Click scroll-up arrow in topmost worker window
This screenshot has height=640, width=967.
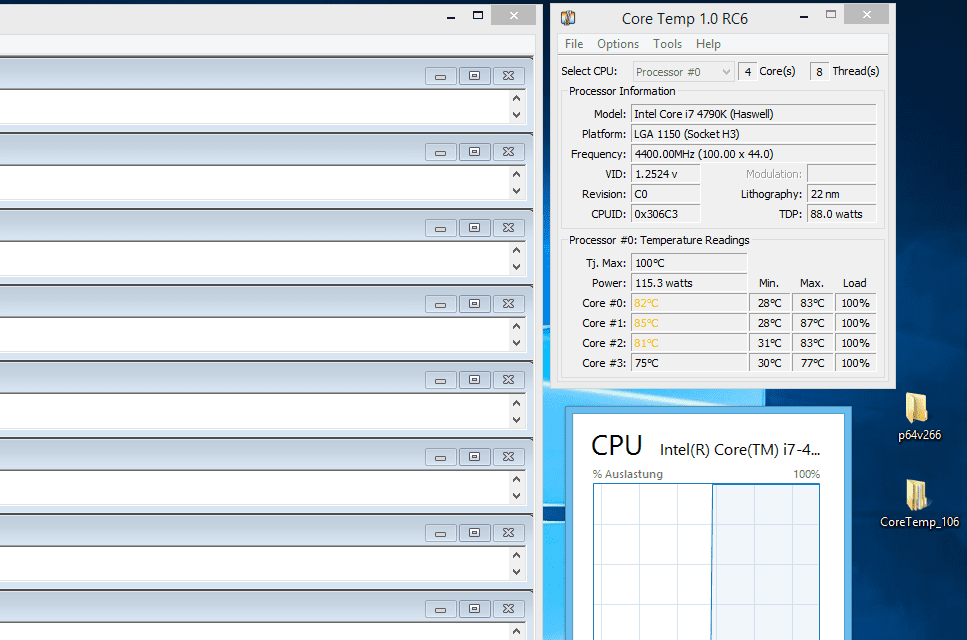pyautogui.click(x=517, y=98)
